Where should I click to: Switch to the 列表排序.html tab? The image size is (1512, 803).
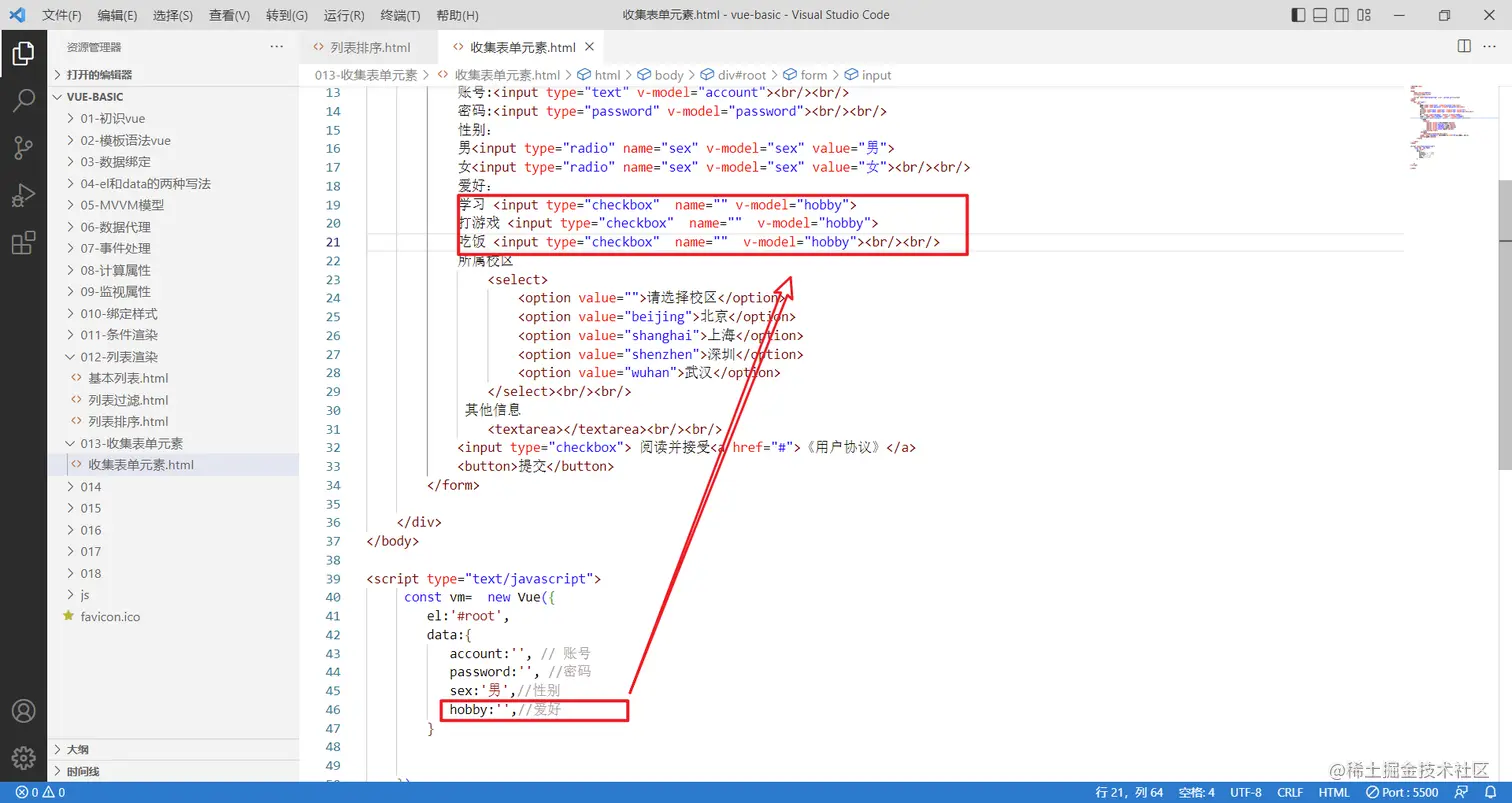(369, 47)
